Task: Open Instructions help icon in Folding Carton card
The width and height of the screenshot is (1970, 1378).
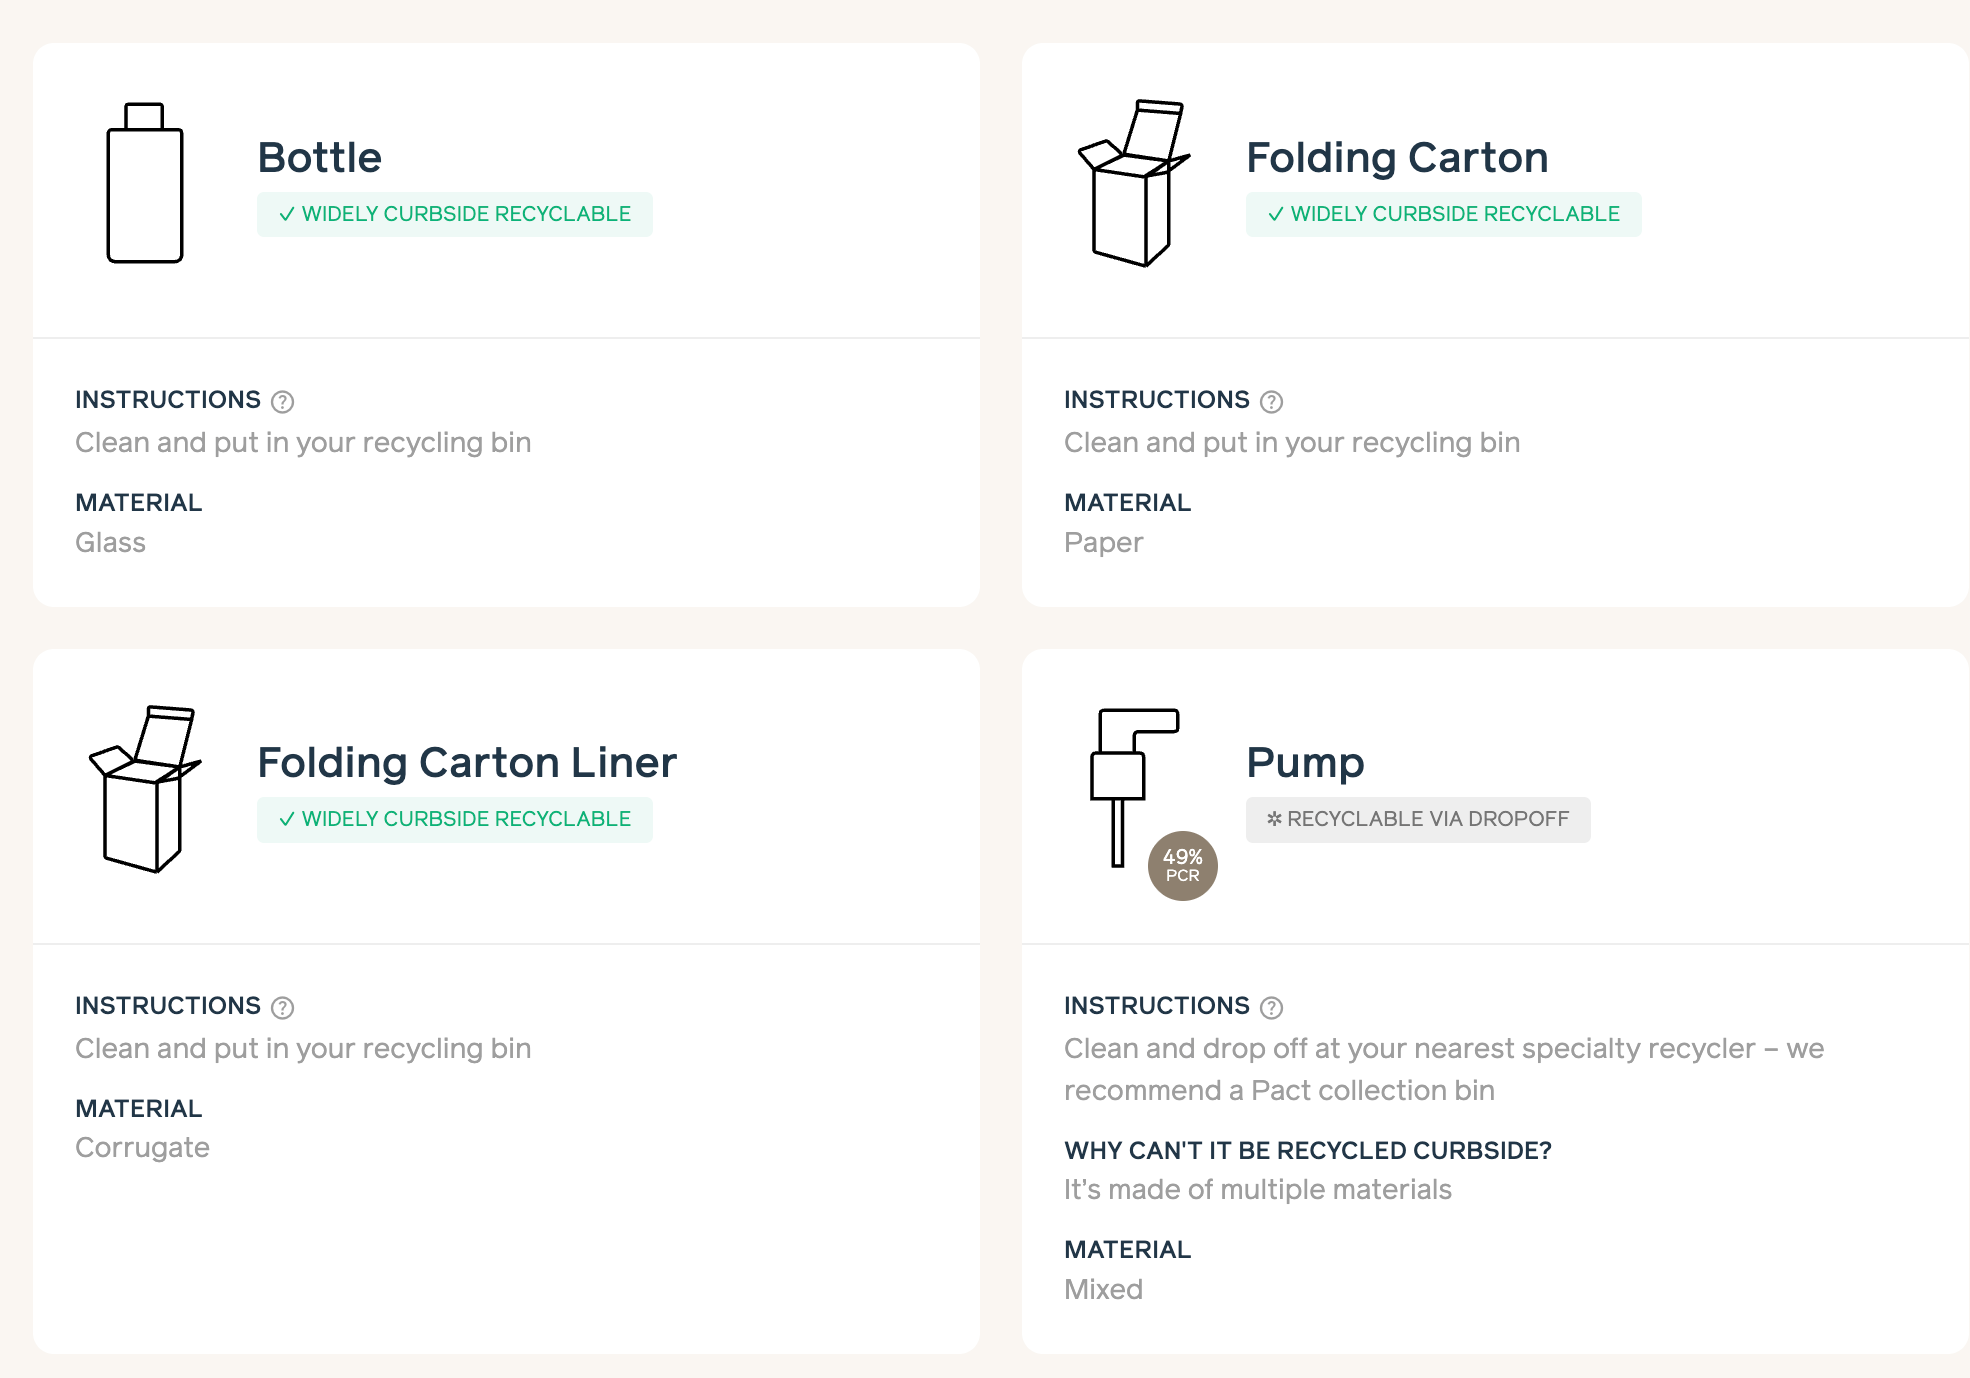Action: (x=1271, y=401)
